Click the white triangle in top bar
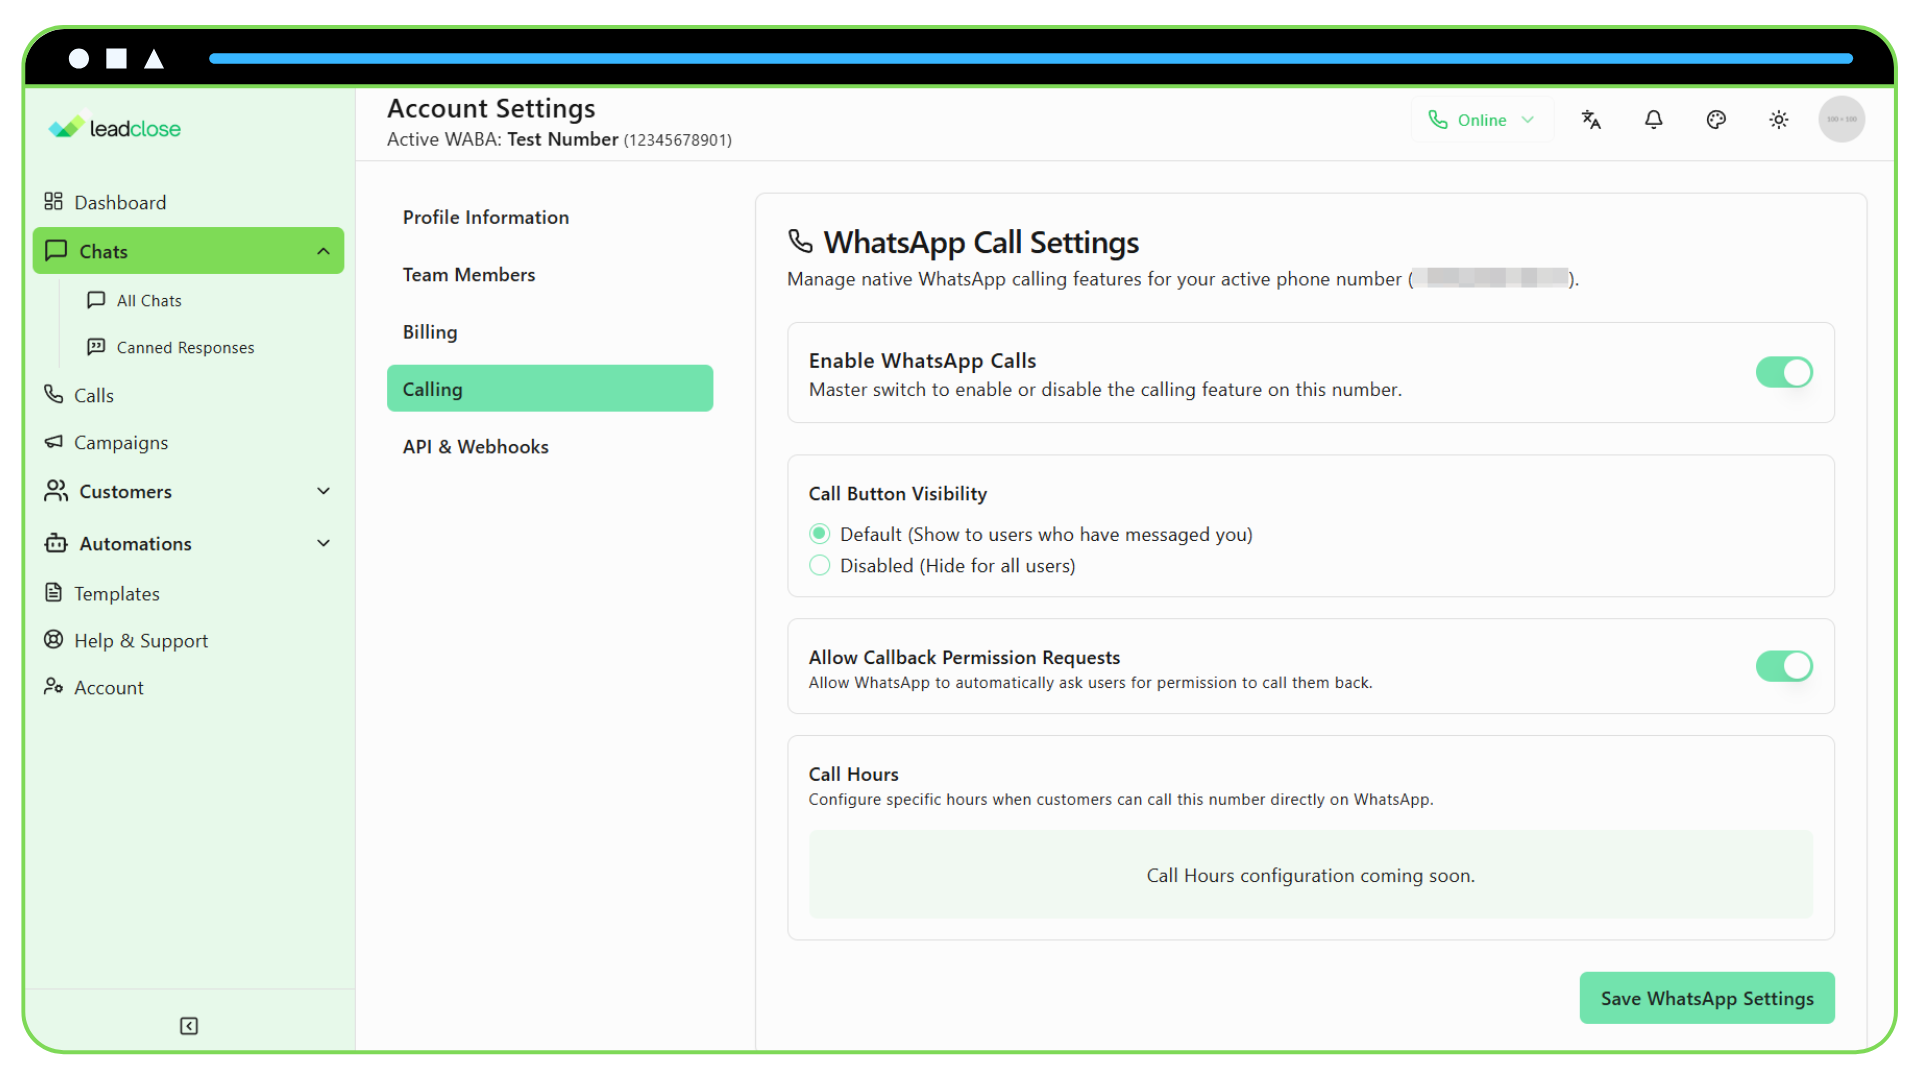 [x=154, y=59]
